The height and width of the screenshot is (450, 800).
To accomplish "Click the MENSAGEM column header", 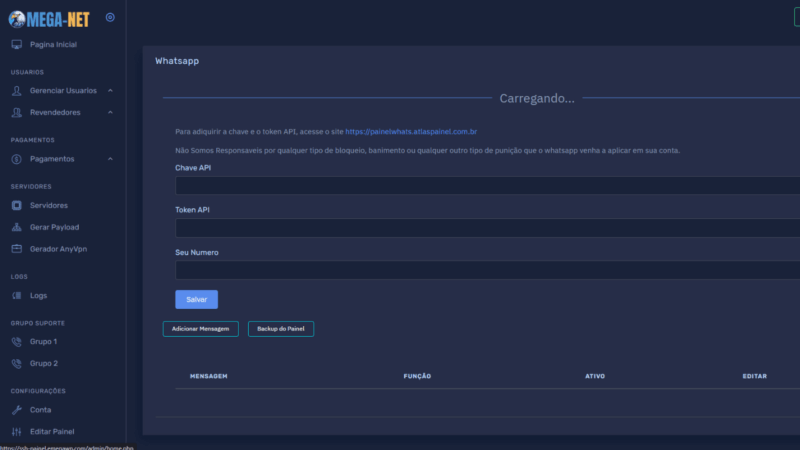I will 209,377.
